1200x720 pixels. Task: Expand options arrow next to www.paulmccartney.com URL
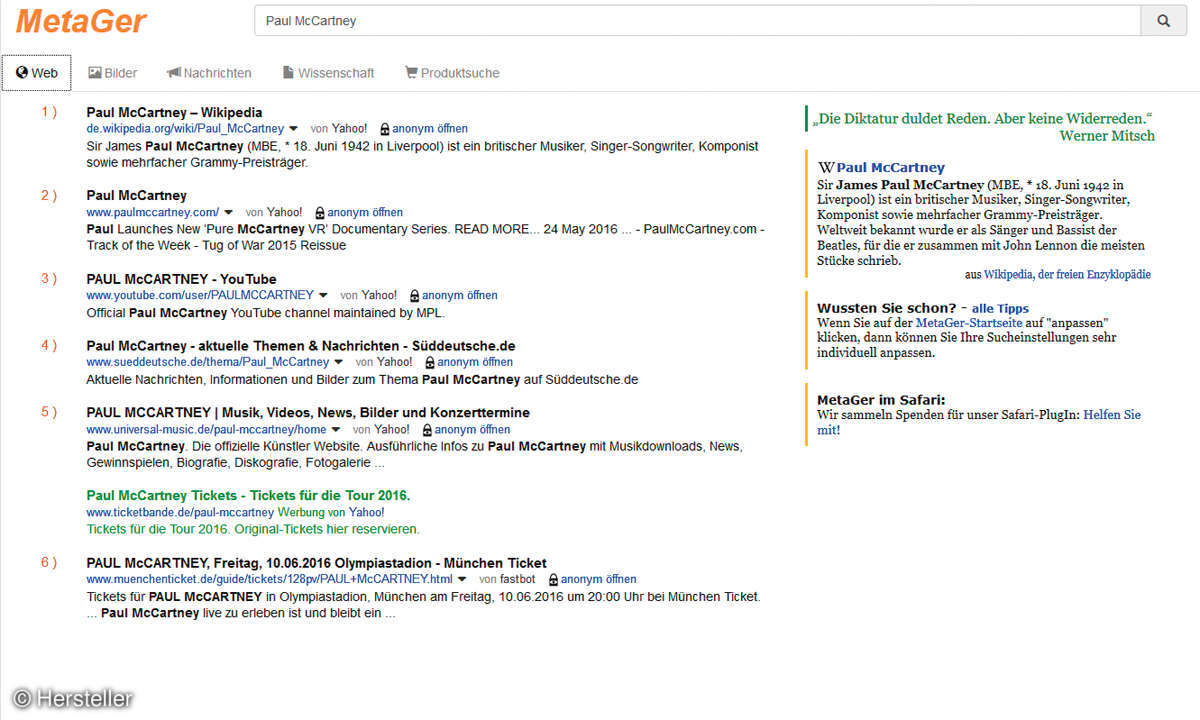tap(228, 213)
